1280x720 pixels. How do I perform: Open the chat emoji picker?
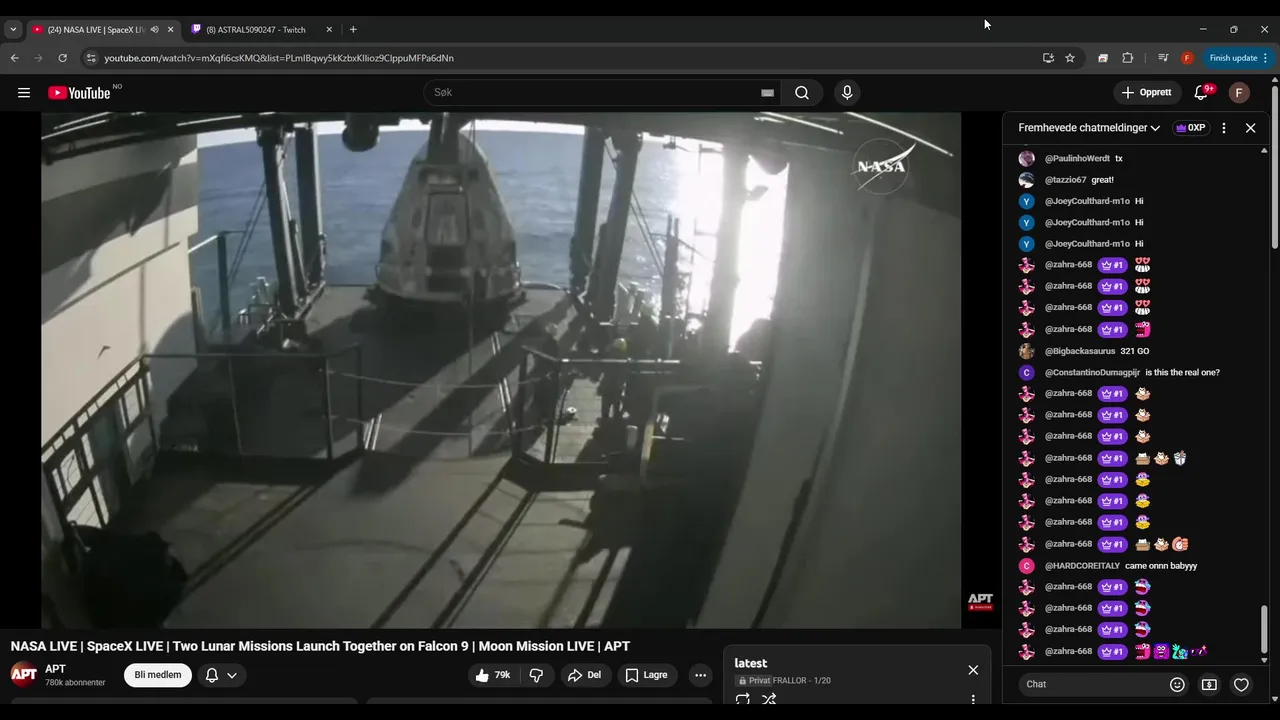coord(1177,684)
